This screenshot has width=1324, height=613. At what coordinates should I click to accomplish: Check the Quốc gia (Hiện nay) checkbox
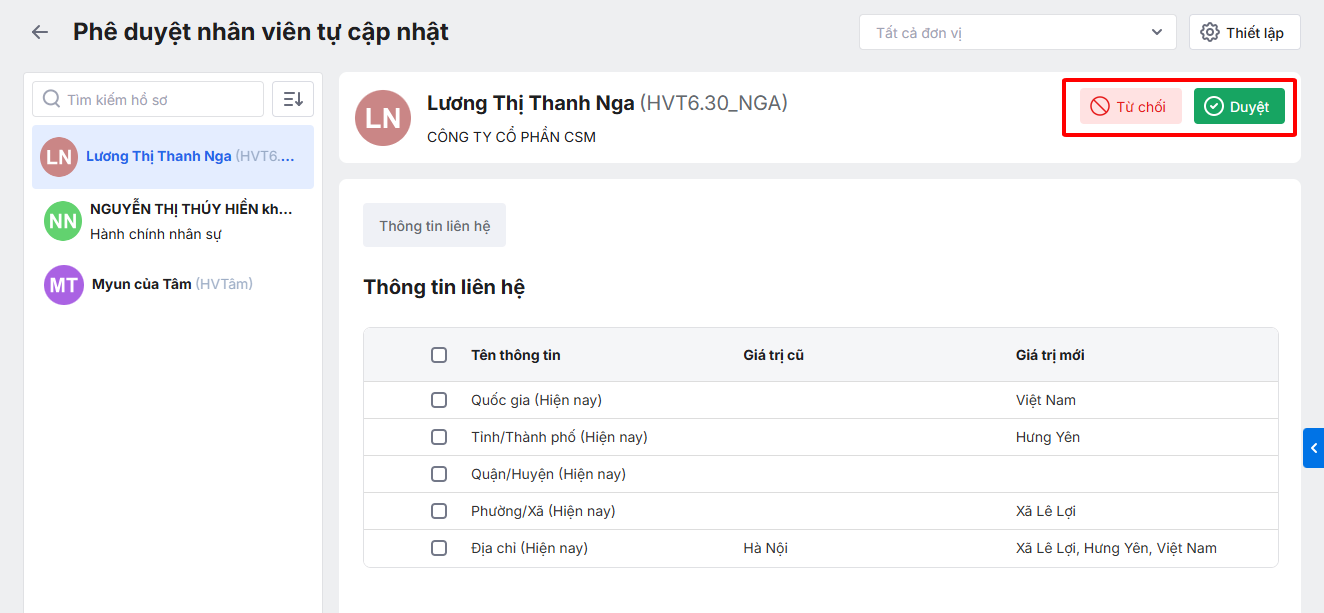click(439, 400)
